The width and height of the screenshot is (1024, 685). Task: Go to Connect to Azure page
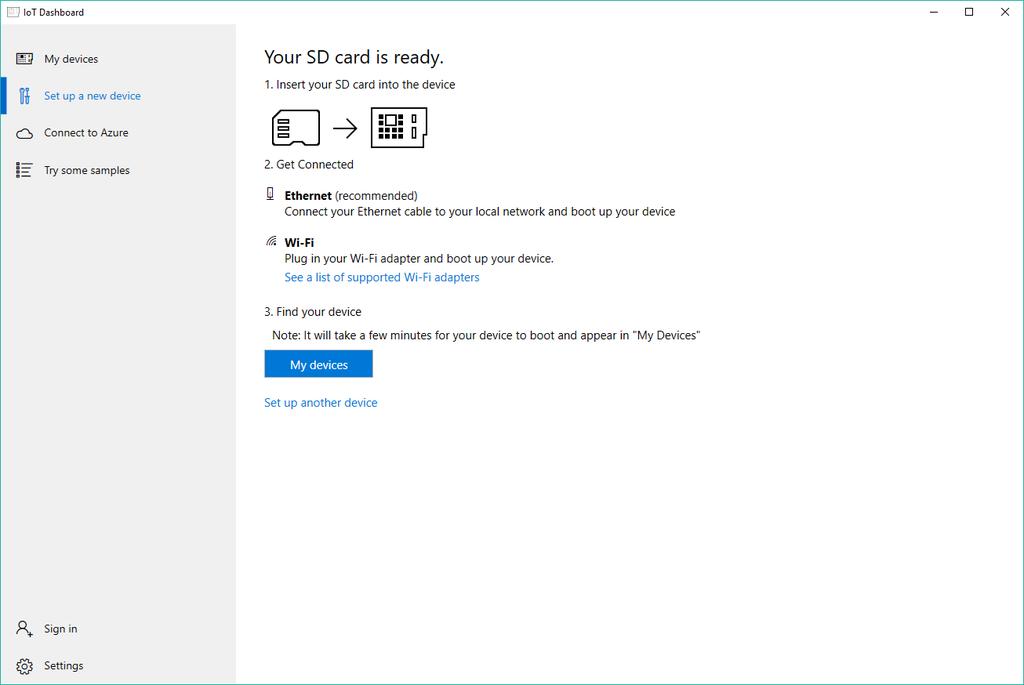point(118,133)
